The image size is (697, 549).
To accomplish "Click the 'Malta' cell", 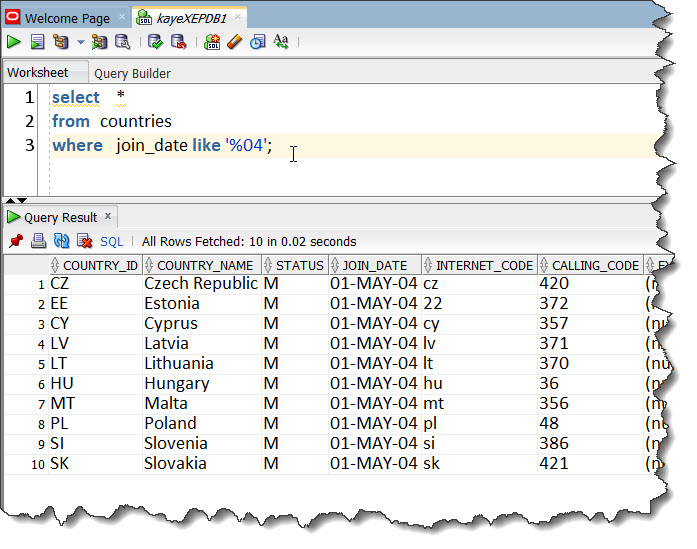I will click(201, 404).
